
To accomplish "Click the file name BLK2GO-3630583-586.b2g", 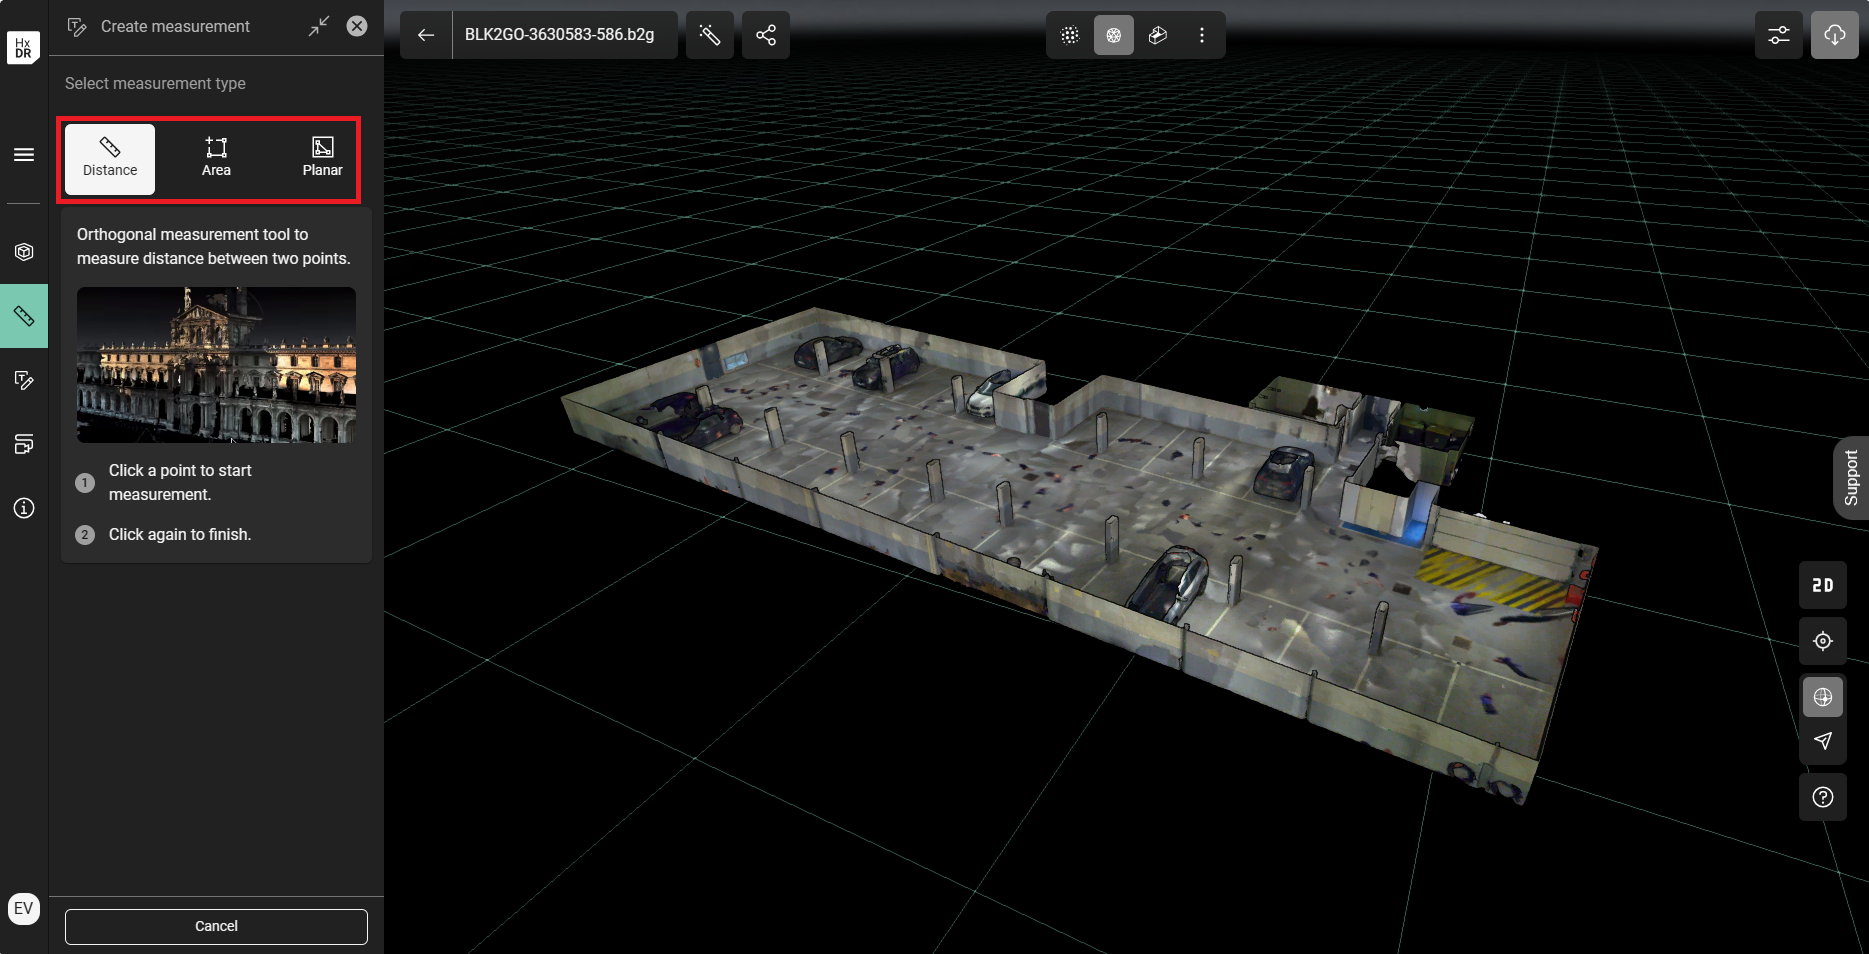I will (x=560, y=35).
